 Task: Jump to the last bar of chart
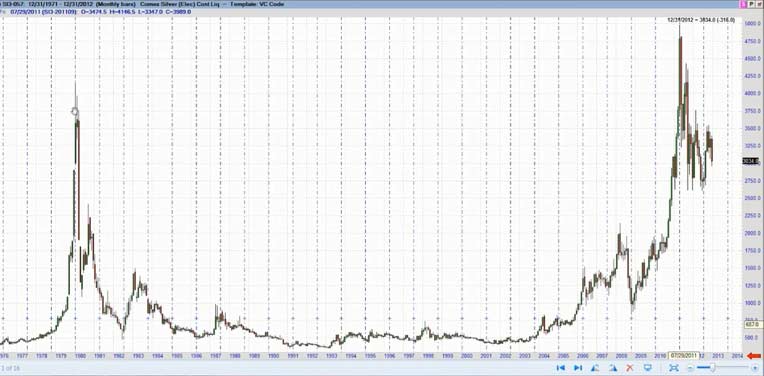pyautogui.click(x=578, y=368)
